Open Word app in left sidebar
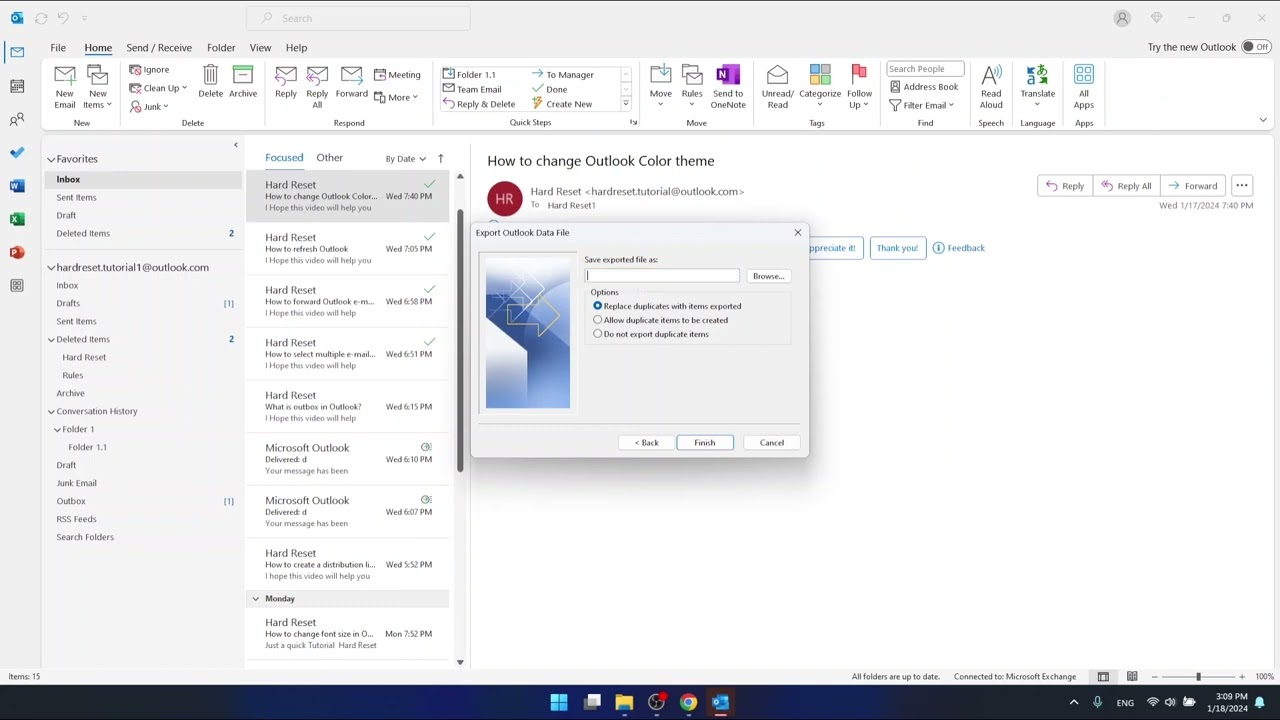1280x720 pixels. pyautogui.click(x=17, y=186)
